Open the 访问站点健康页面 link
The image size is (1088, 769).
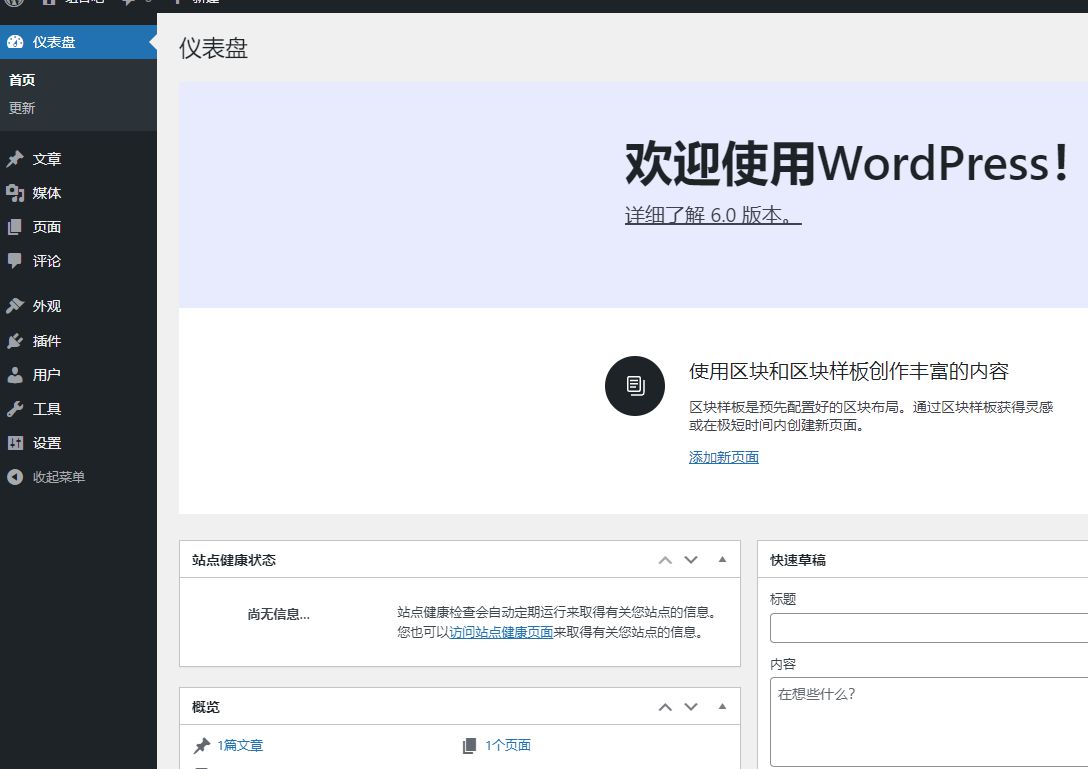501,632
